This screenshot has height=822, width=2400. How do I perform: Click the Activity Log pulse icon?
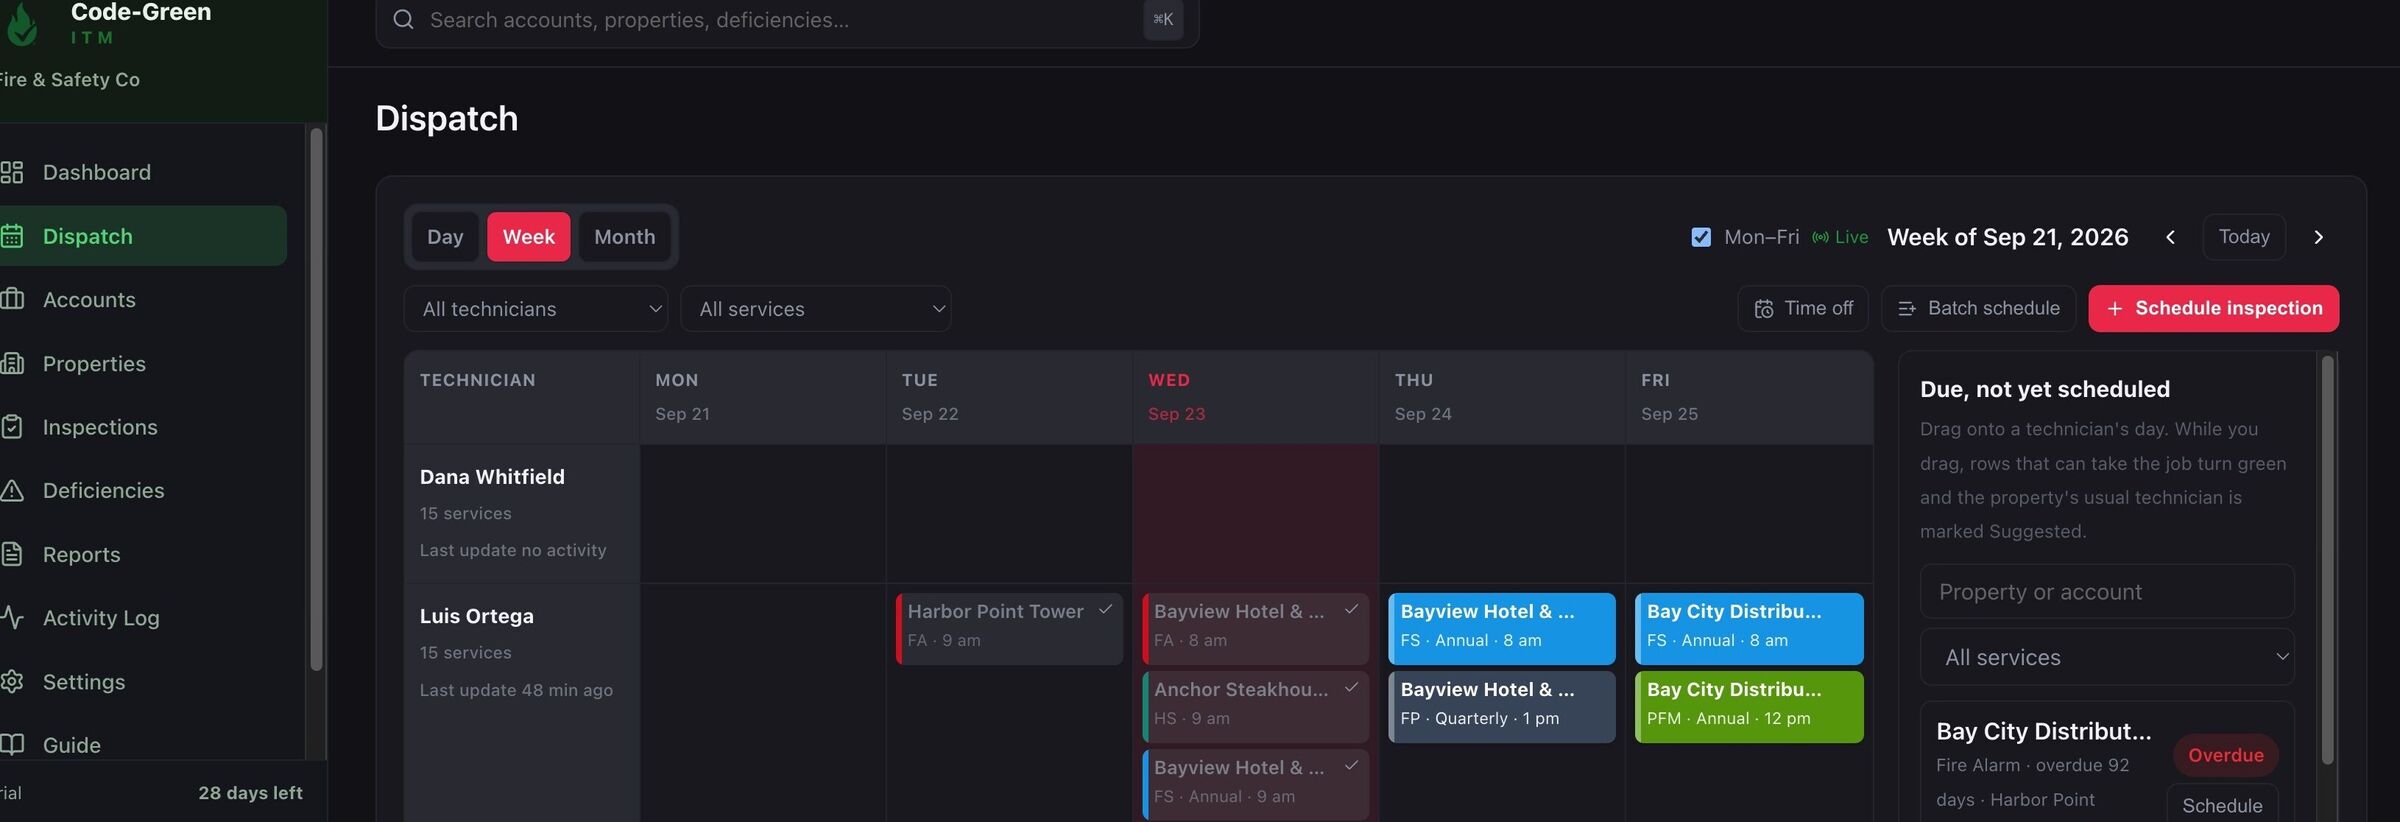12,618
